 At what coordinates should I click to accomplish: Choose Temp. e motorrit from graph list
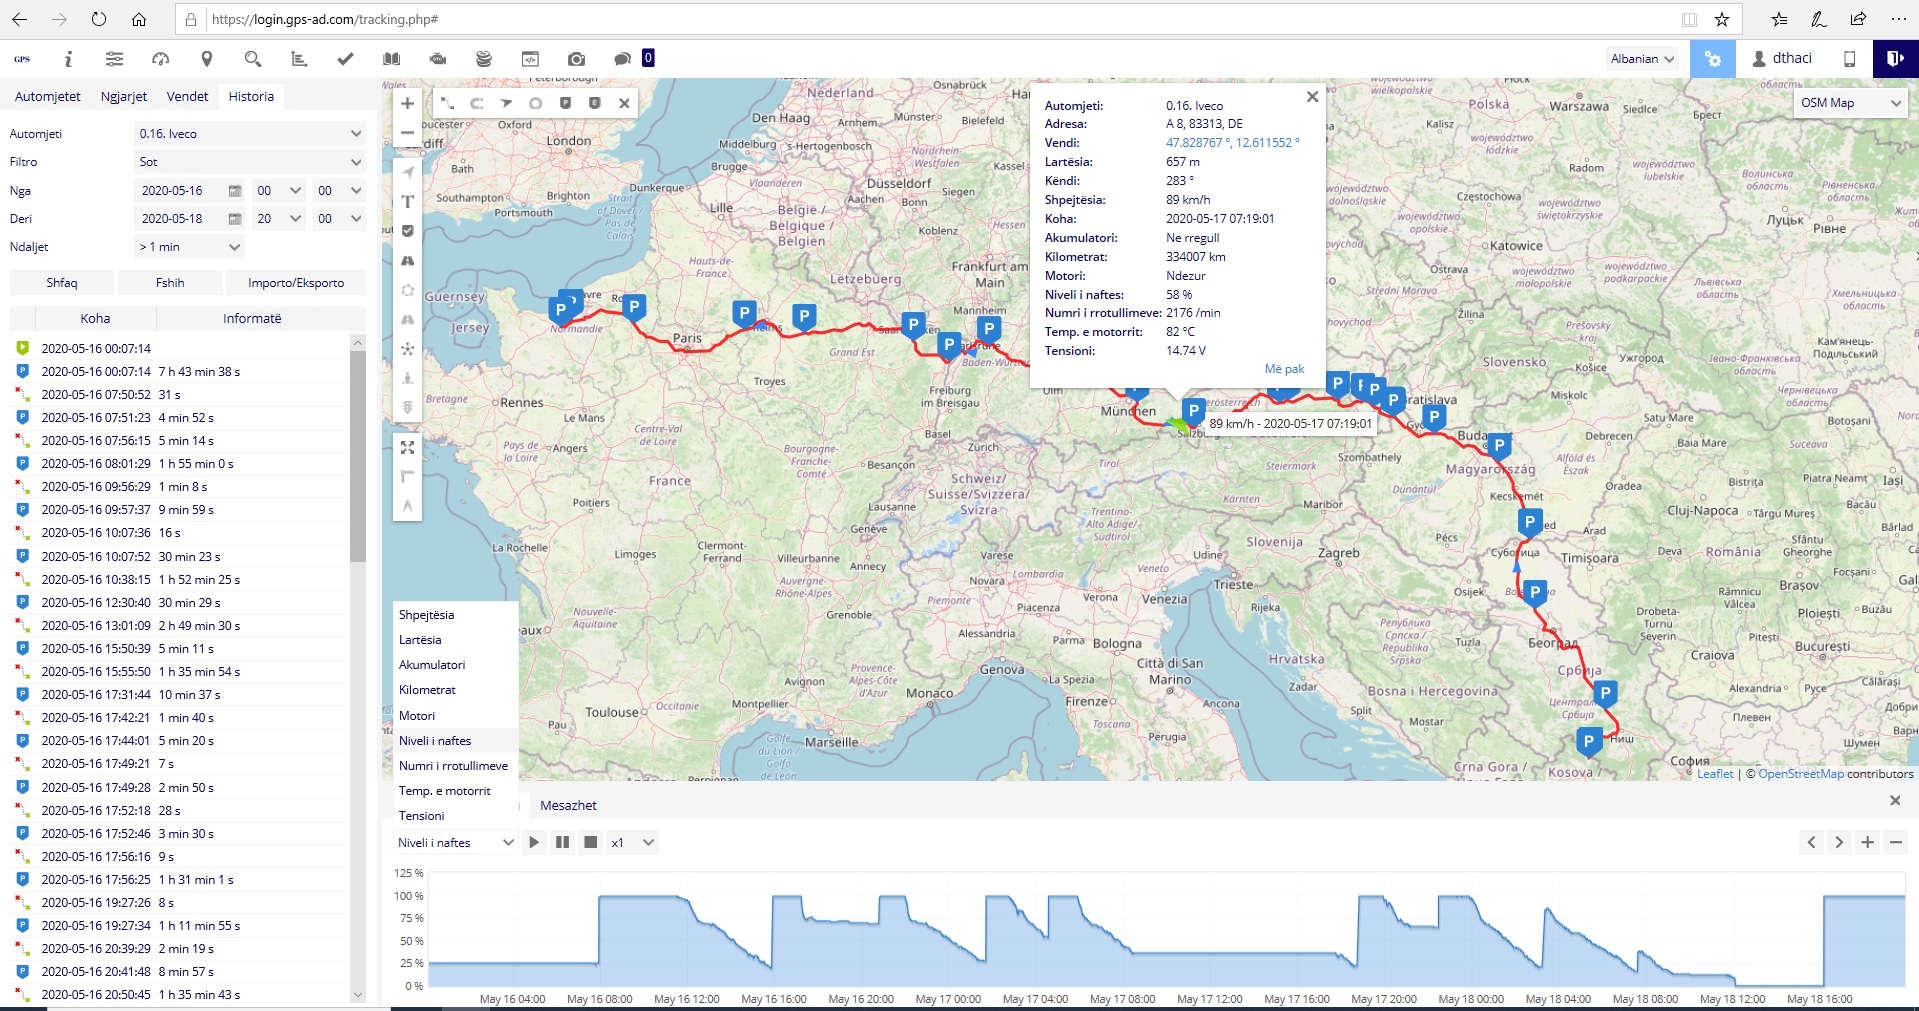[x=455, y=791]
